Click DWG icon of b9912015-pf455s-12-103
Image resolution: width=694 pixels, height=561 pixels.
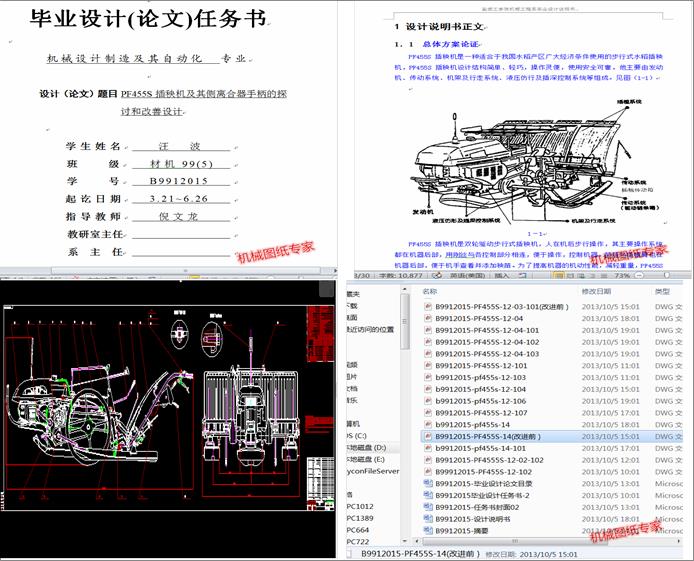coord(428,377)
